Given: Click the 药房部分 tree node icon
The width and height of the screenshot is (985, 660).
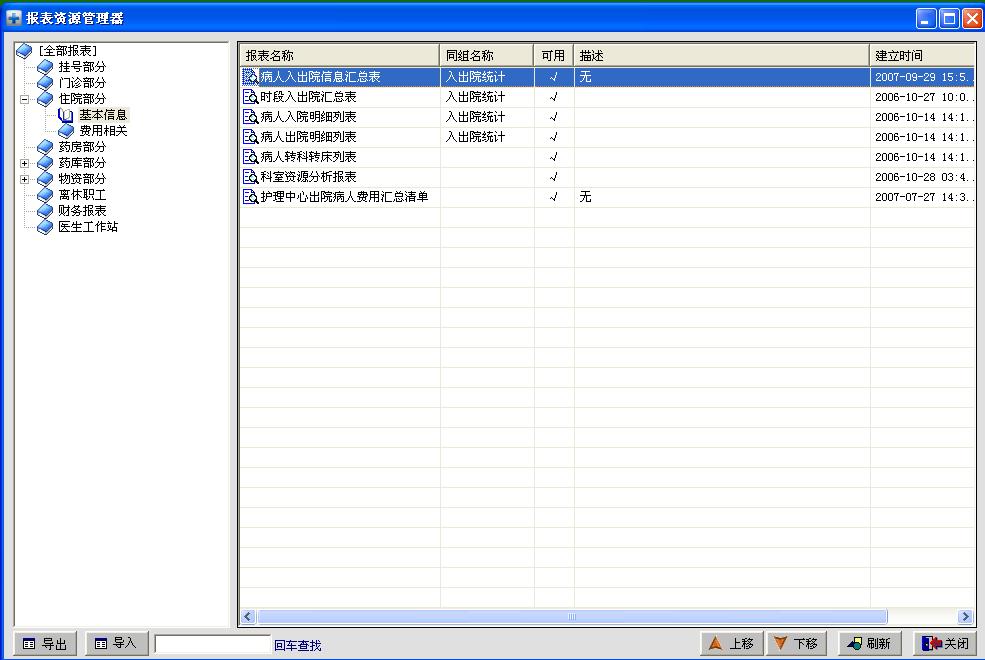Looking at the screenshot, I should point(45,147).
